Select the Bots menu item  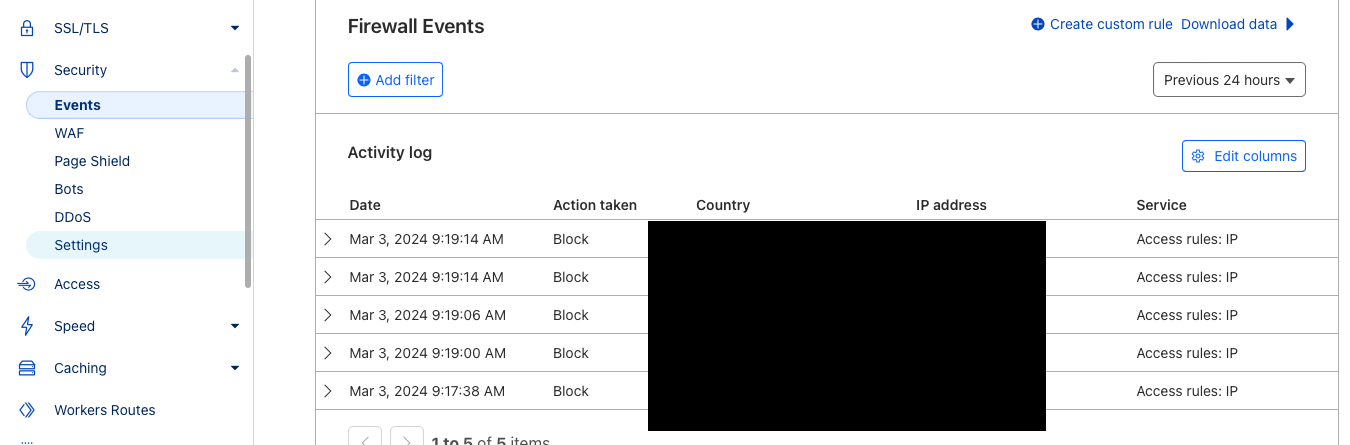point(69,189)
